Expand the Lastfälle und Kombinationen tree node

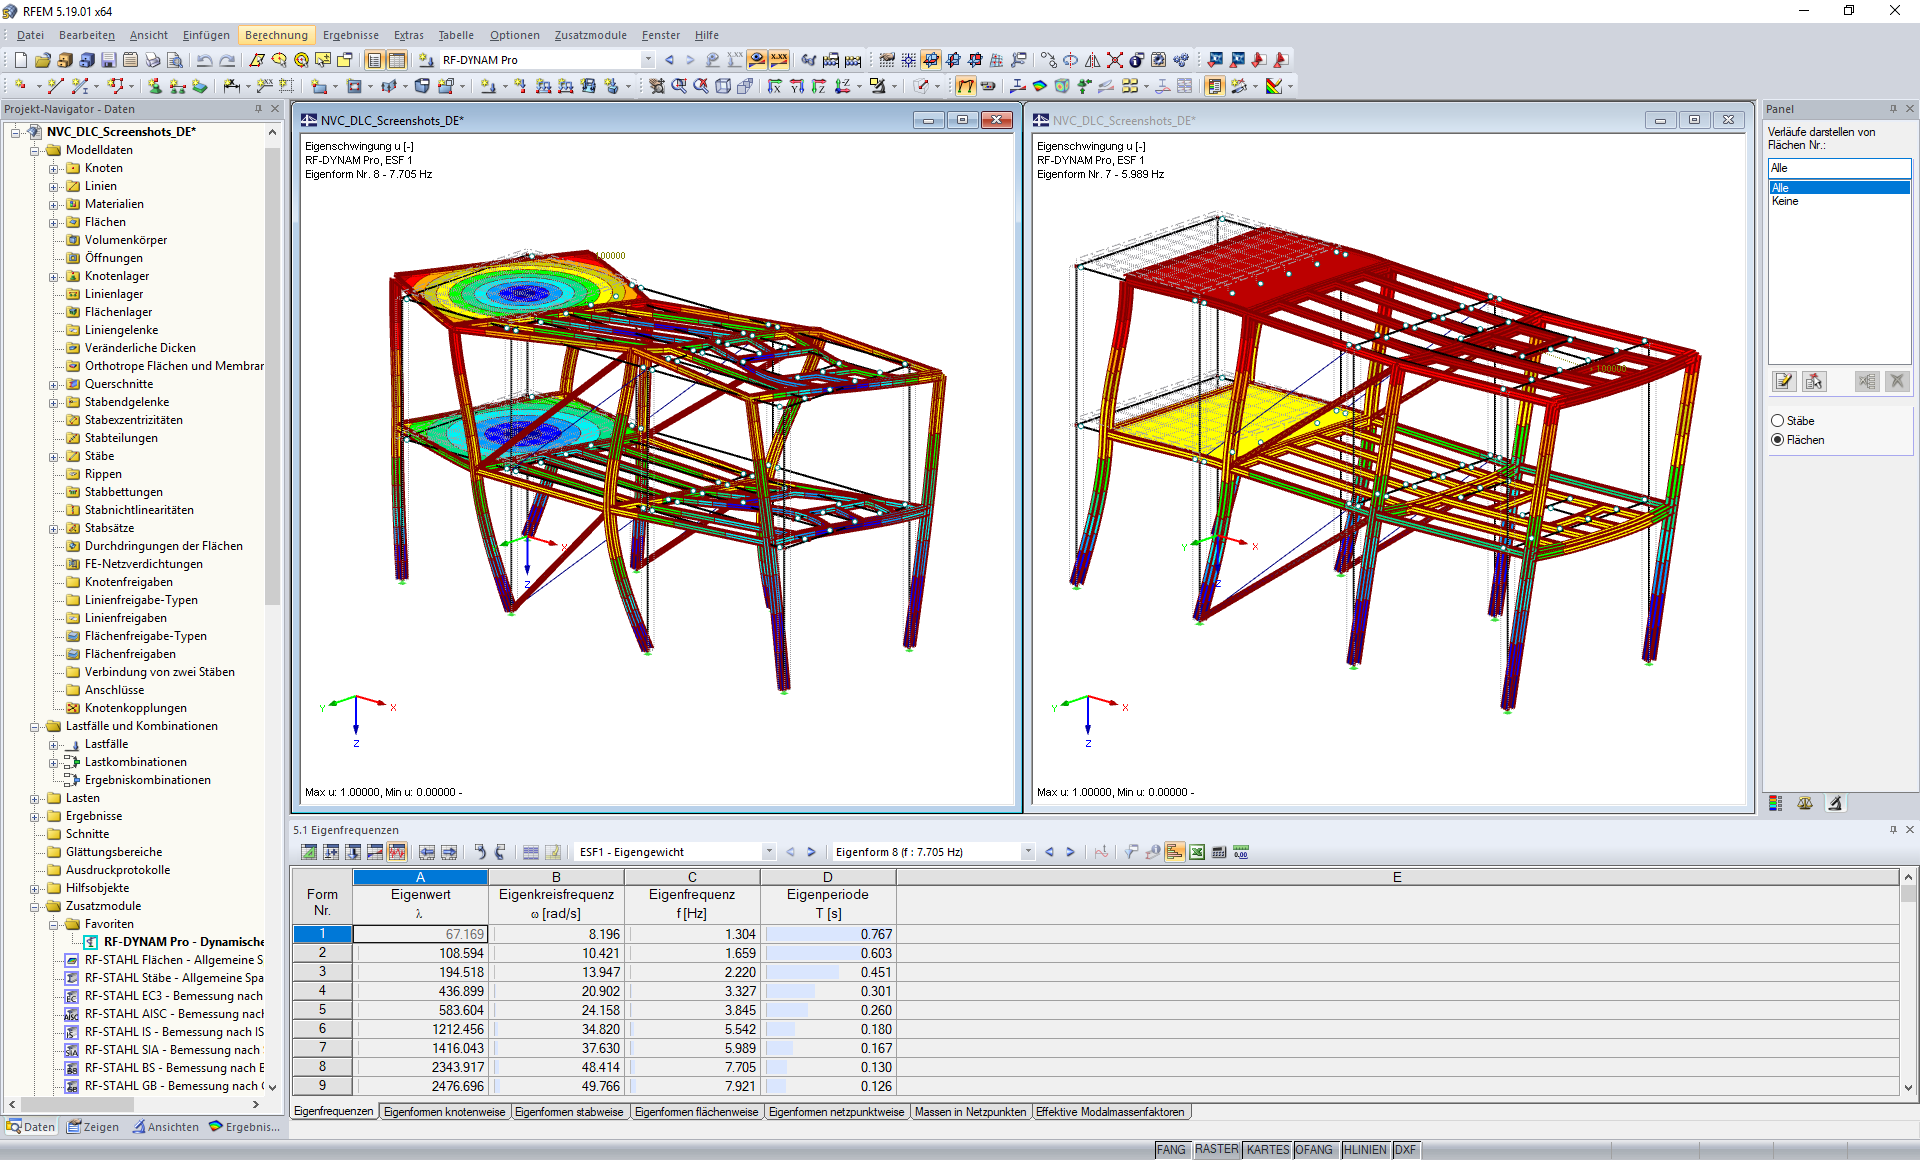click(x=36, y=726)
